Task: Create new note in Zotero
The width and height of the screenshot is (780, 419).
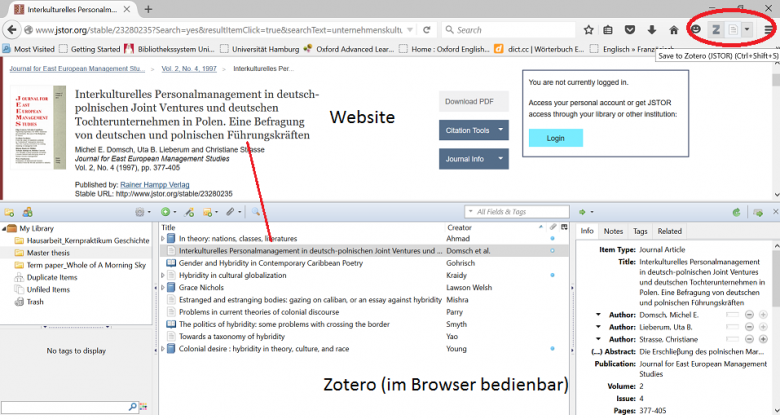Action: pyautogui.click(x=210, y=212)
